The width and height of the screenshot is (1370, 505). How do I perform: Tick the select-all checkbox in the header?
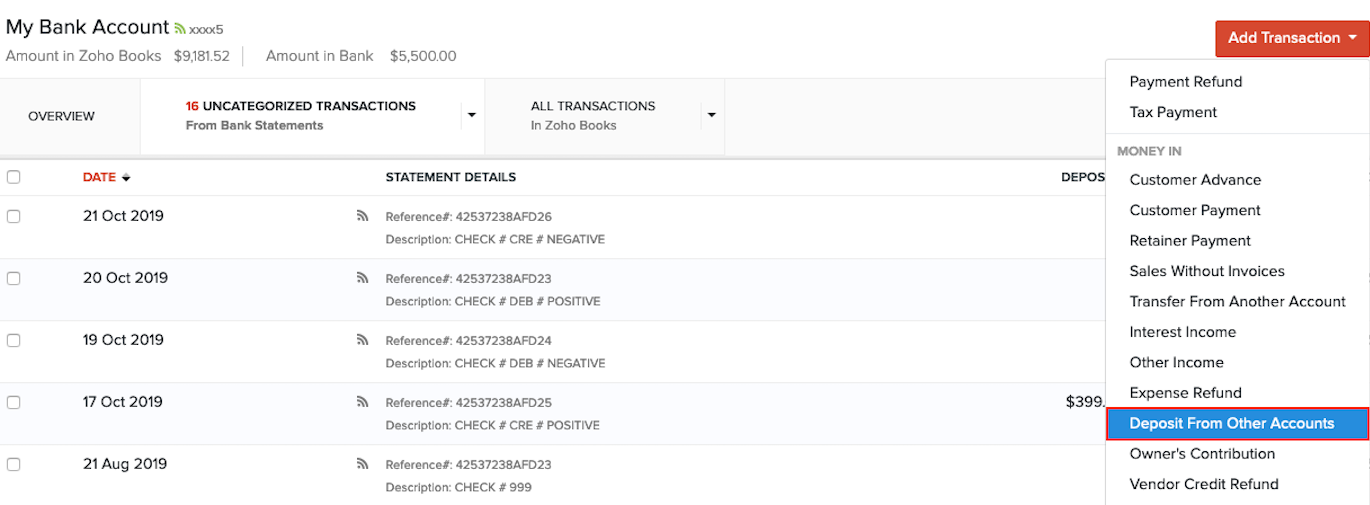point(13,177)
